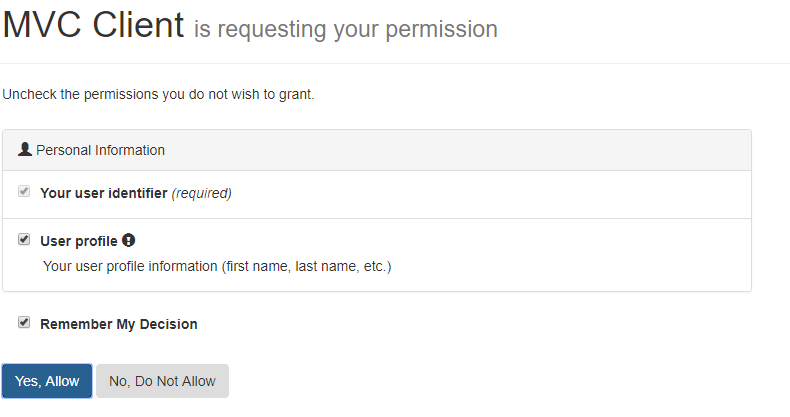Click the disabled user identifier checkbox
The height and width of the screenshot is (417, 790).
[x=24, y=191]
